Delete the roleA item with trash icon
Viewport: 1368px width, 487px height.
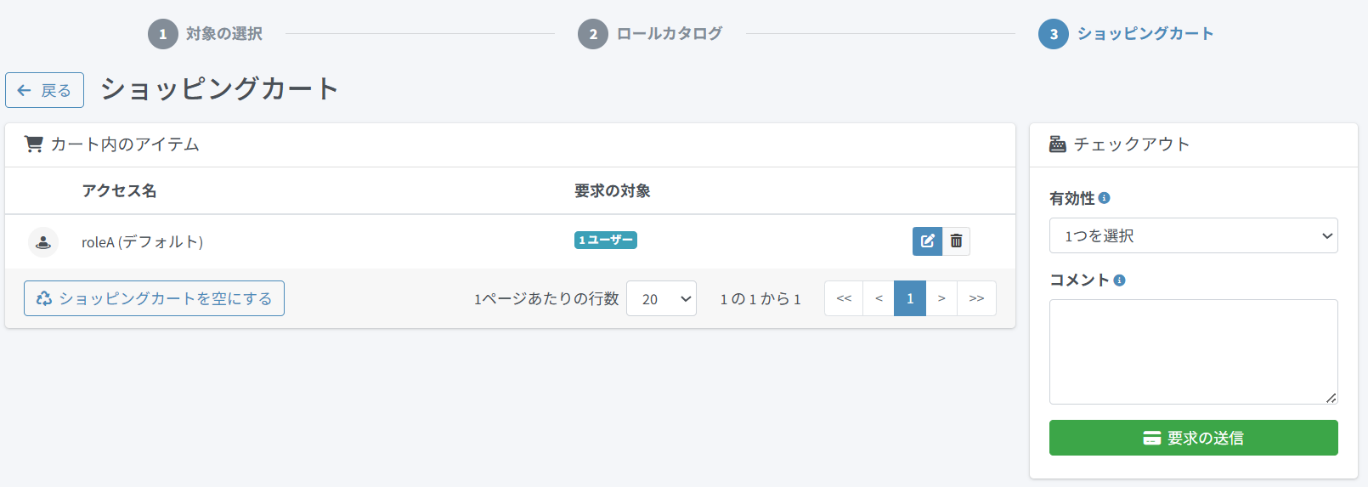(956, 241)
